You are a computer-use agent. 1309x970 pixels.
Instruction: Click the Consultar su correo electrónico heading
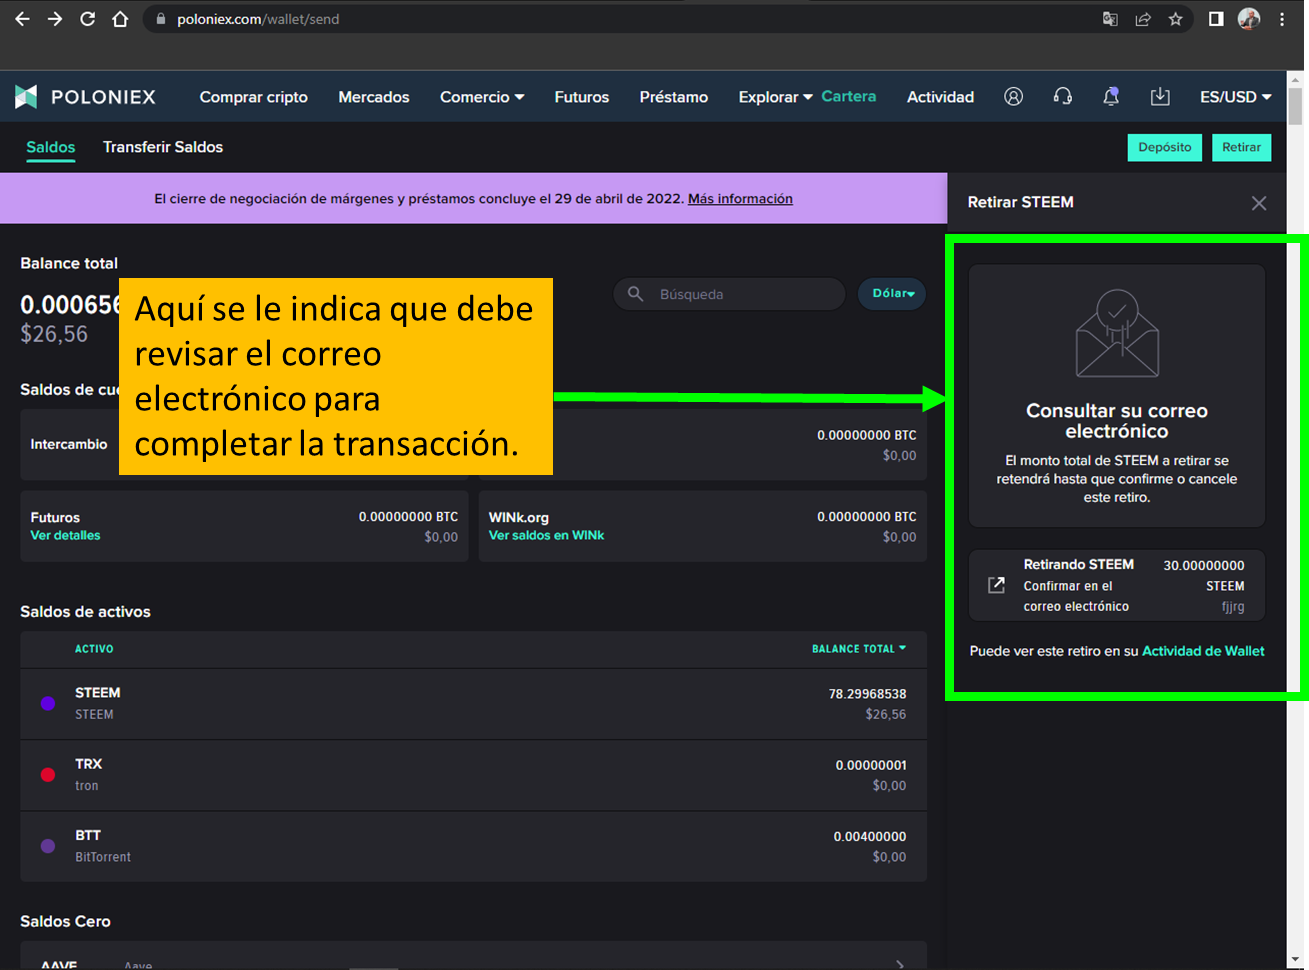click(x=1117, y=421)
